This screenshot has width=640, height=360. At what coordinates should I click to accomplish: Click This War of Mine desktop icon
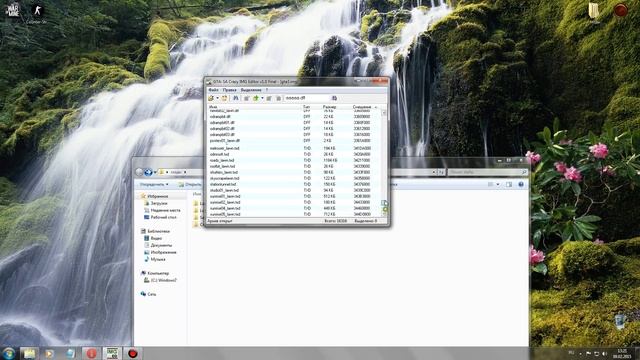[x=12, y=10]
